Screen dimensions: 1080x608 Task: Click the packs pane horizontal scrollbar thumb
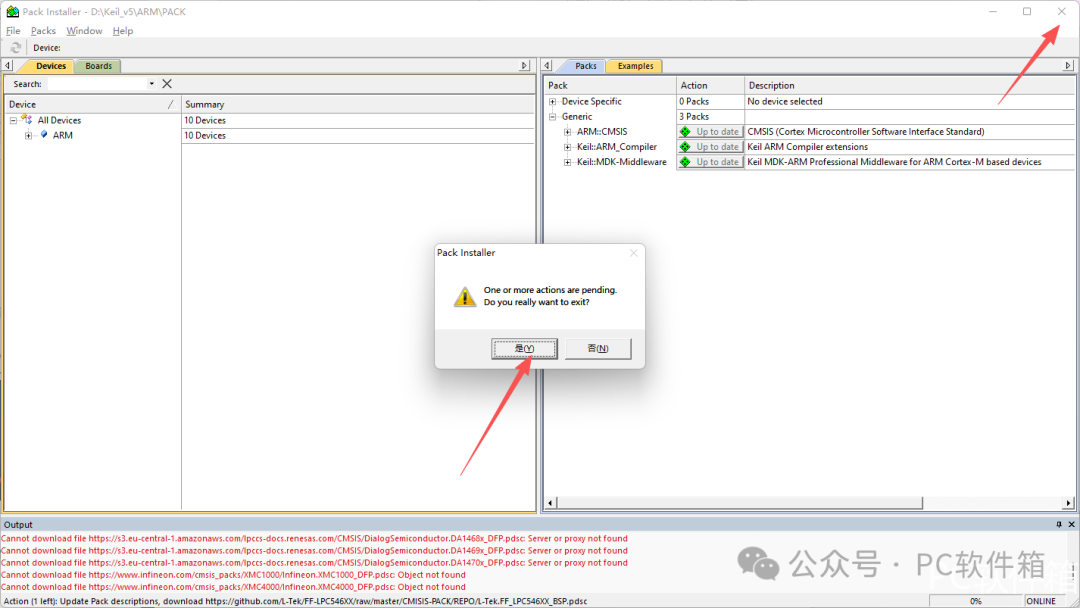point(739,503)
